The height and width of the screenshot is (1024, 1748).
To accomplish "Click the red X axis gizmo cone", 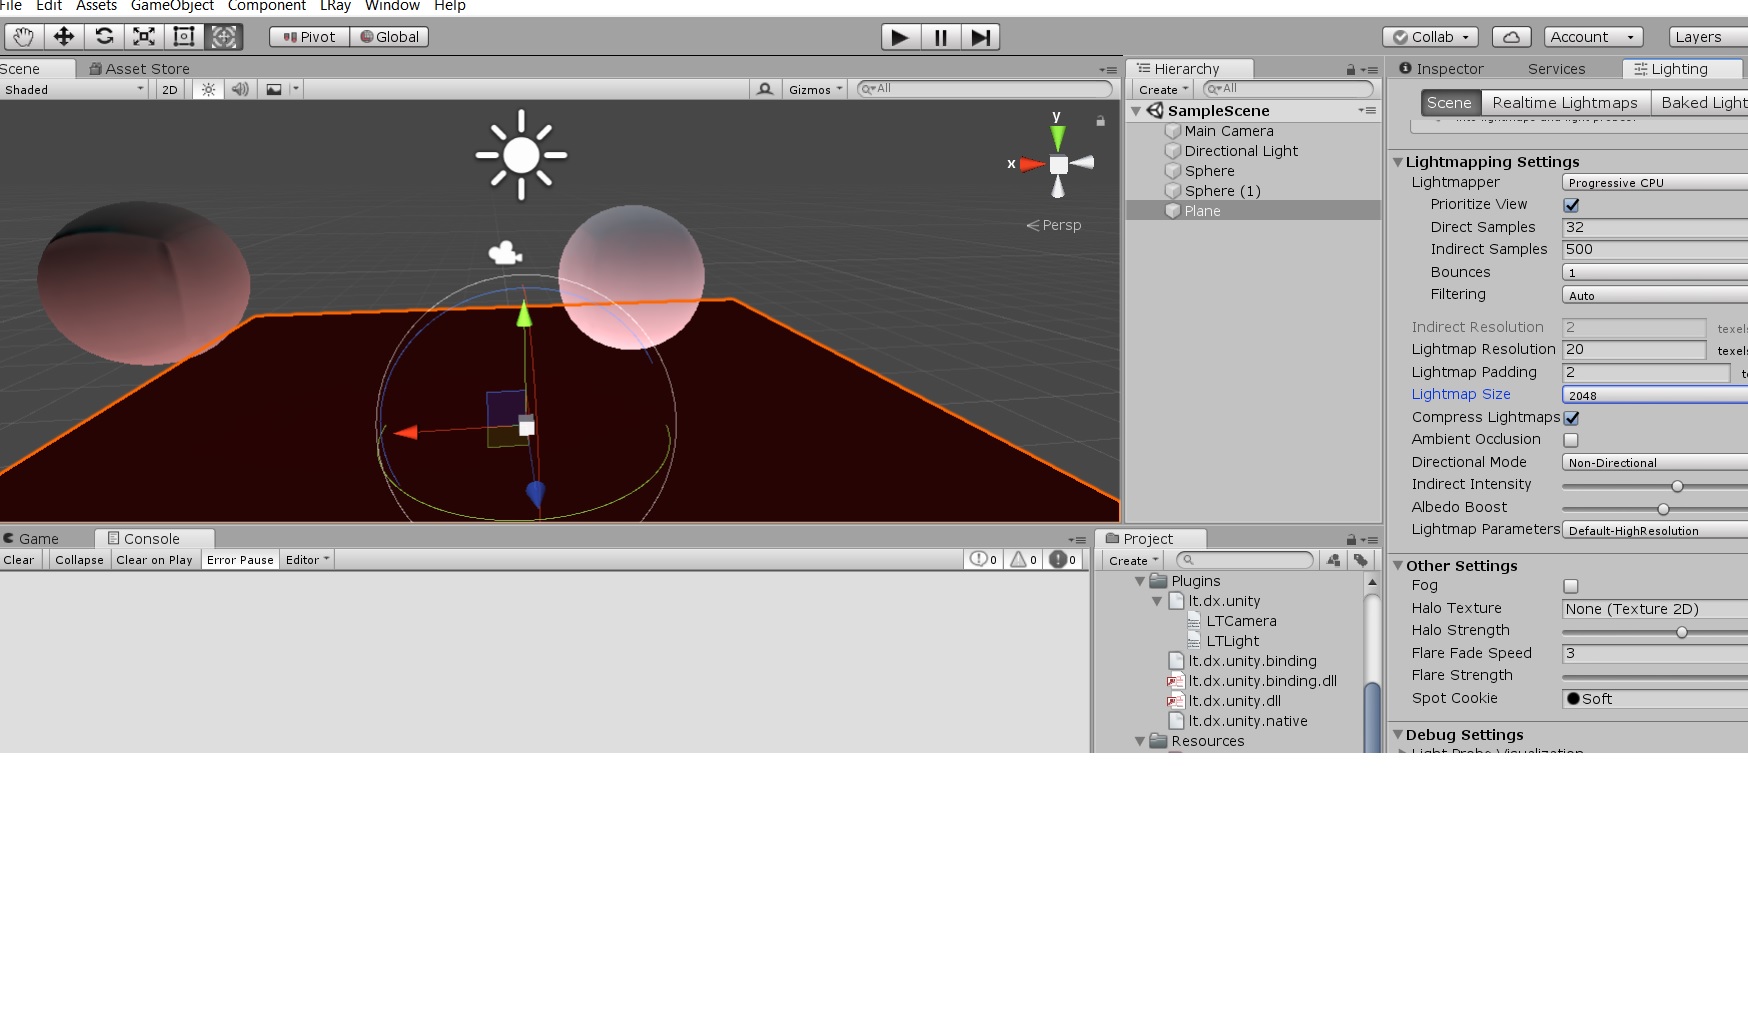I will click(x=1031, y=164).
